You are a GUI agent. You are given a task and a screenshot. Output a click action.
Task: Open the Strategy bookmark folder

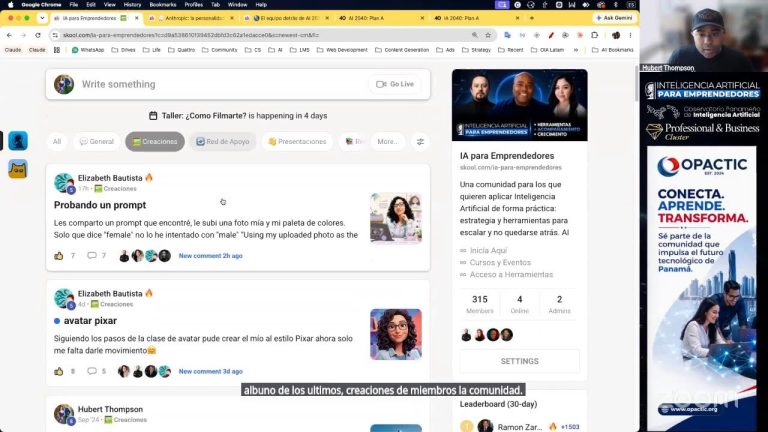coord(477,50)
